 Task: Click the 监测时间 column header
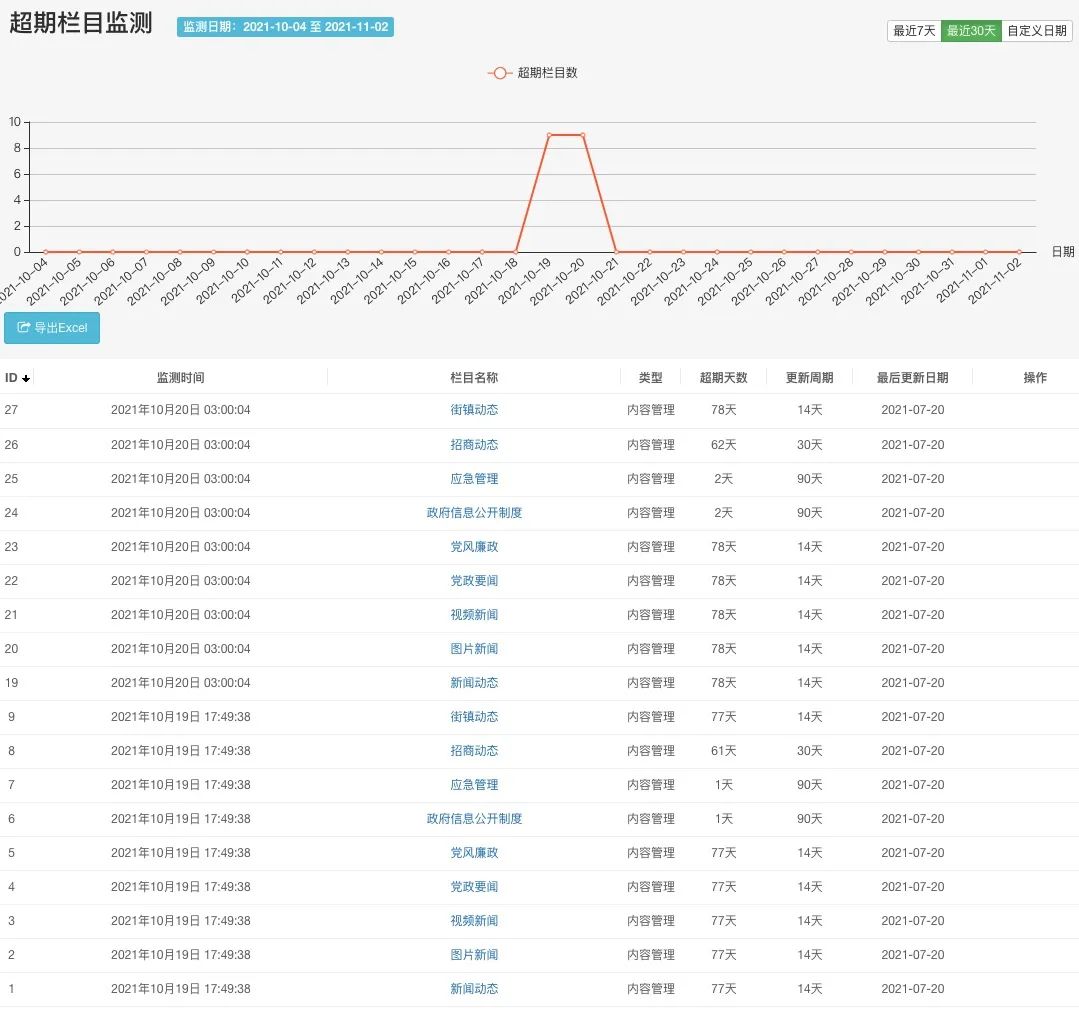[x=180, y=378]
